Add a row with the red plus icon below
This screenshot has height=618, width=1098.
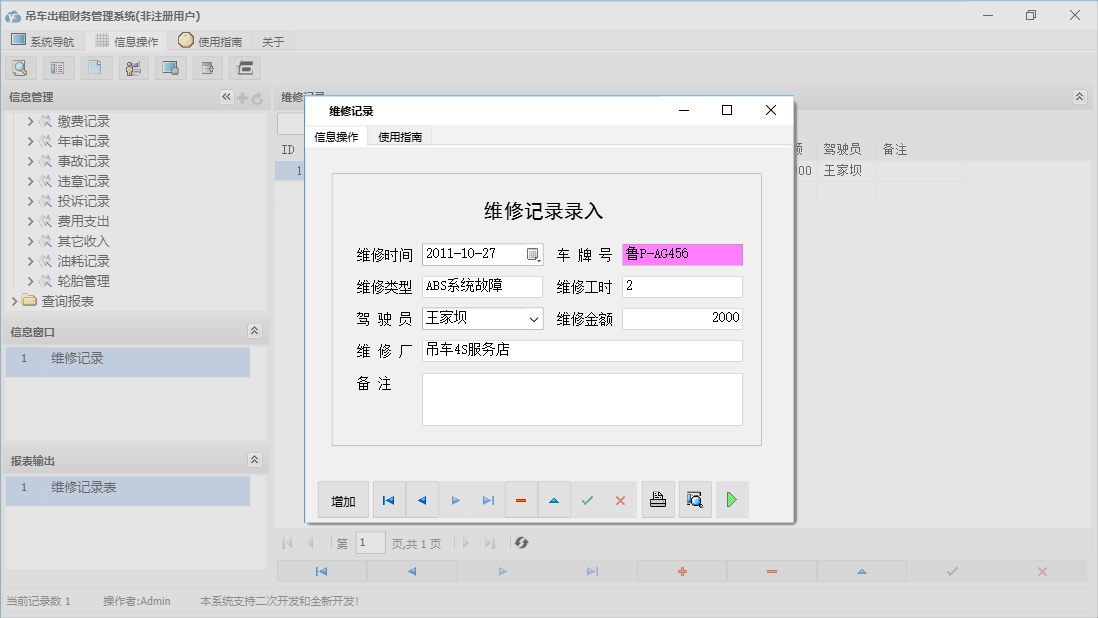(681, 571)
